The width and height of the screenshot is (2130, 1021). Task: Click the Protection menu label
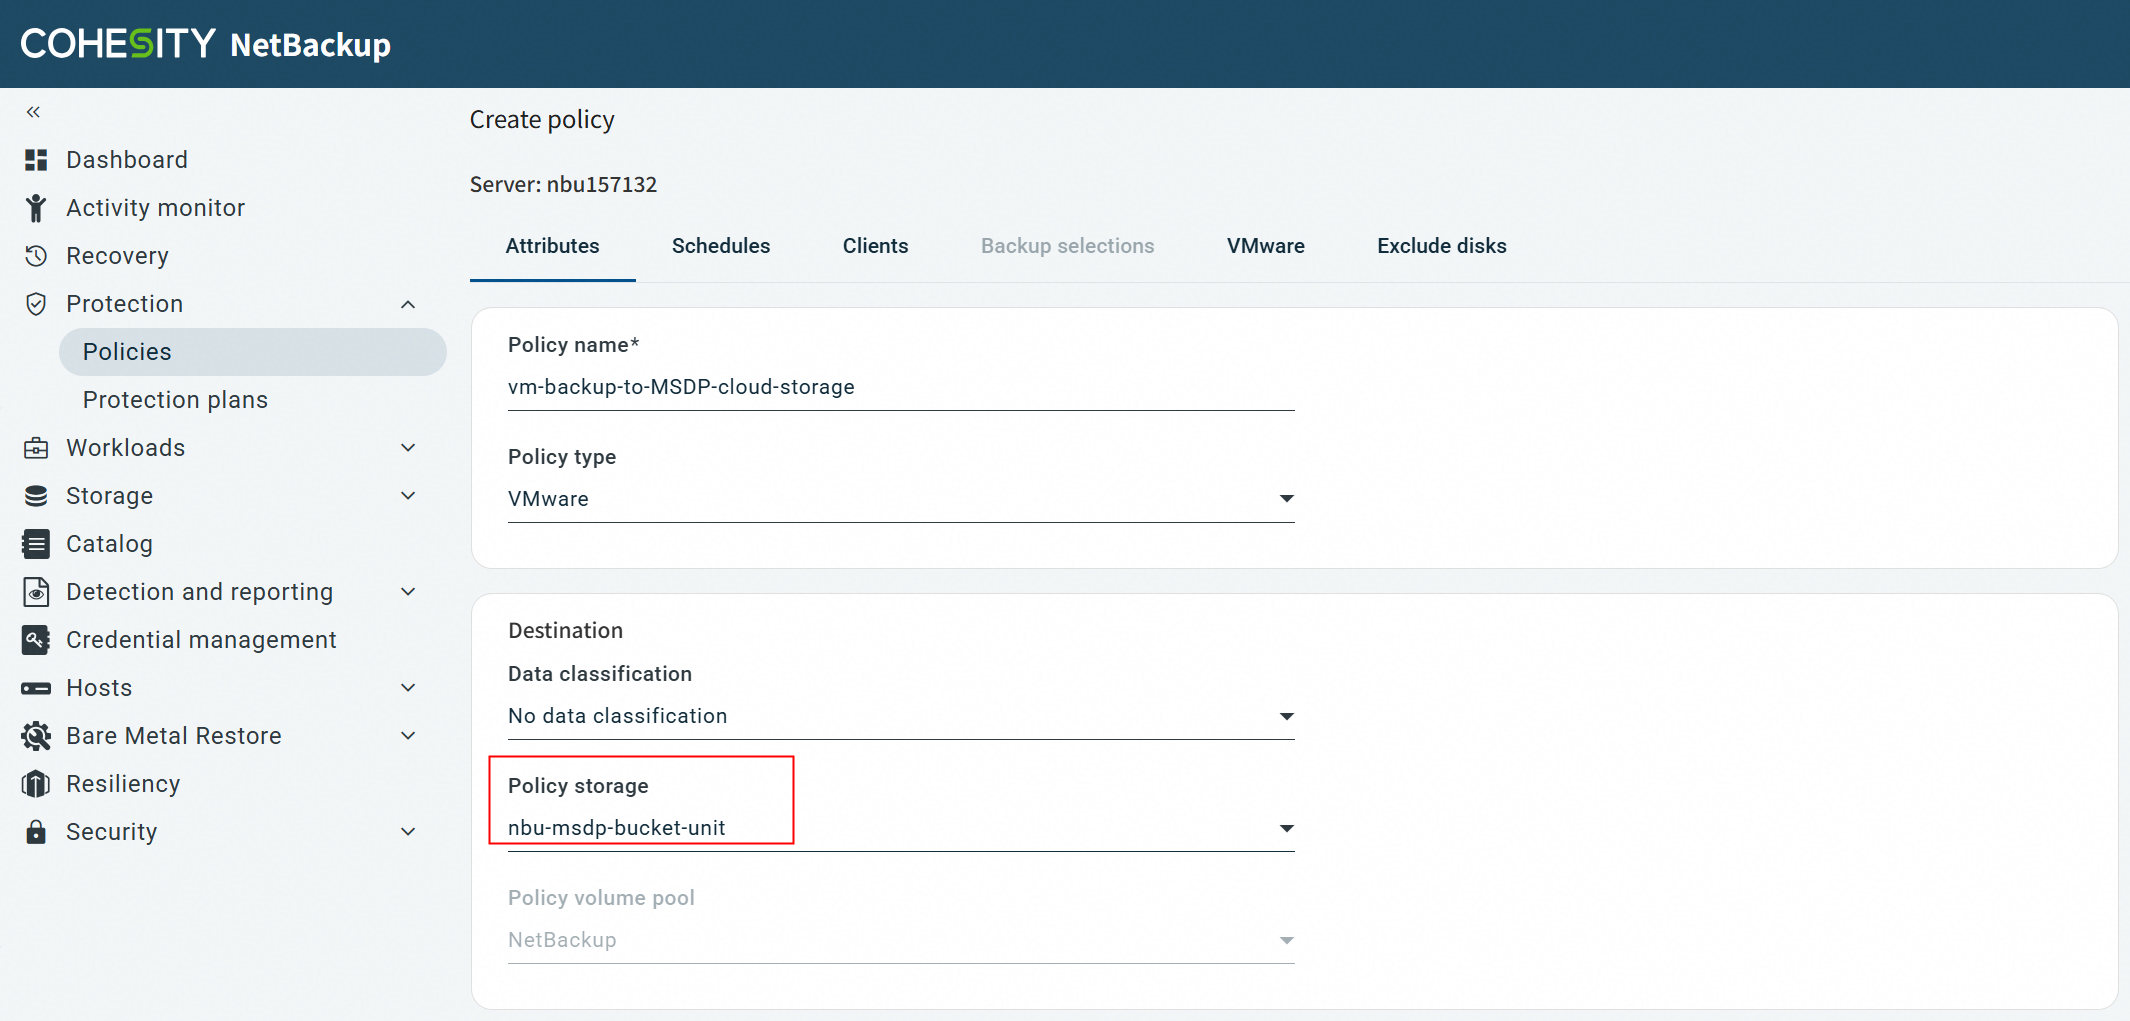point(125,304)
